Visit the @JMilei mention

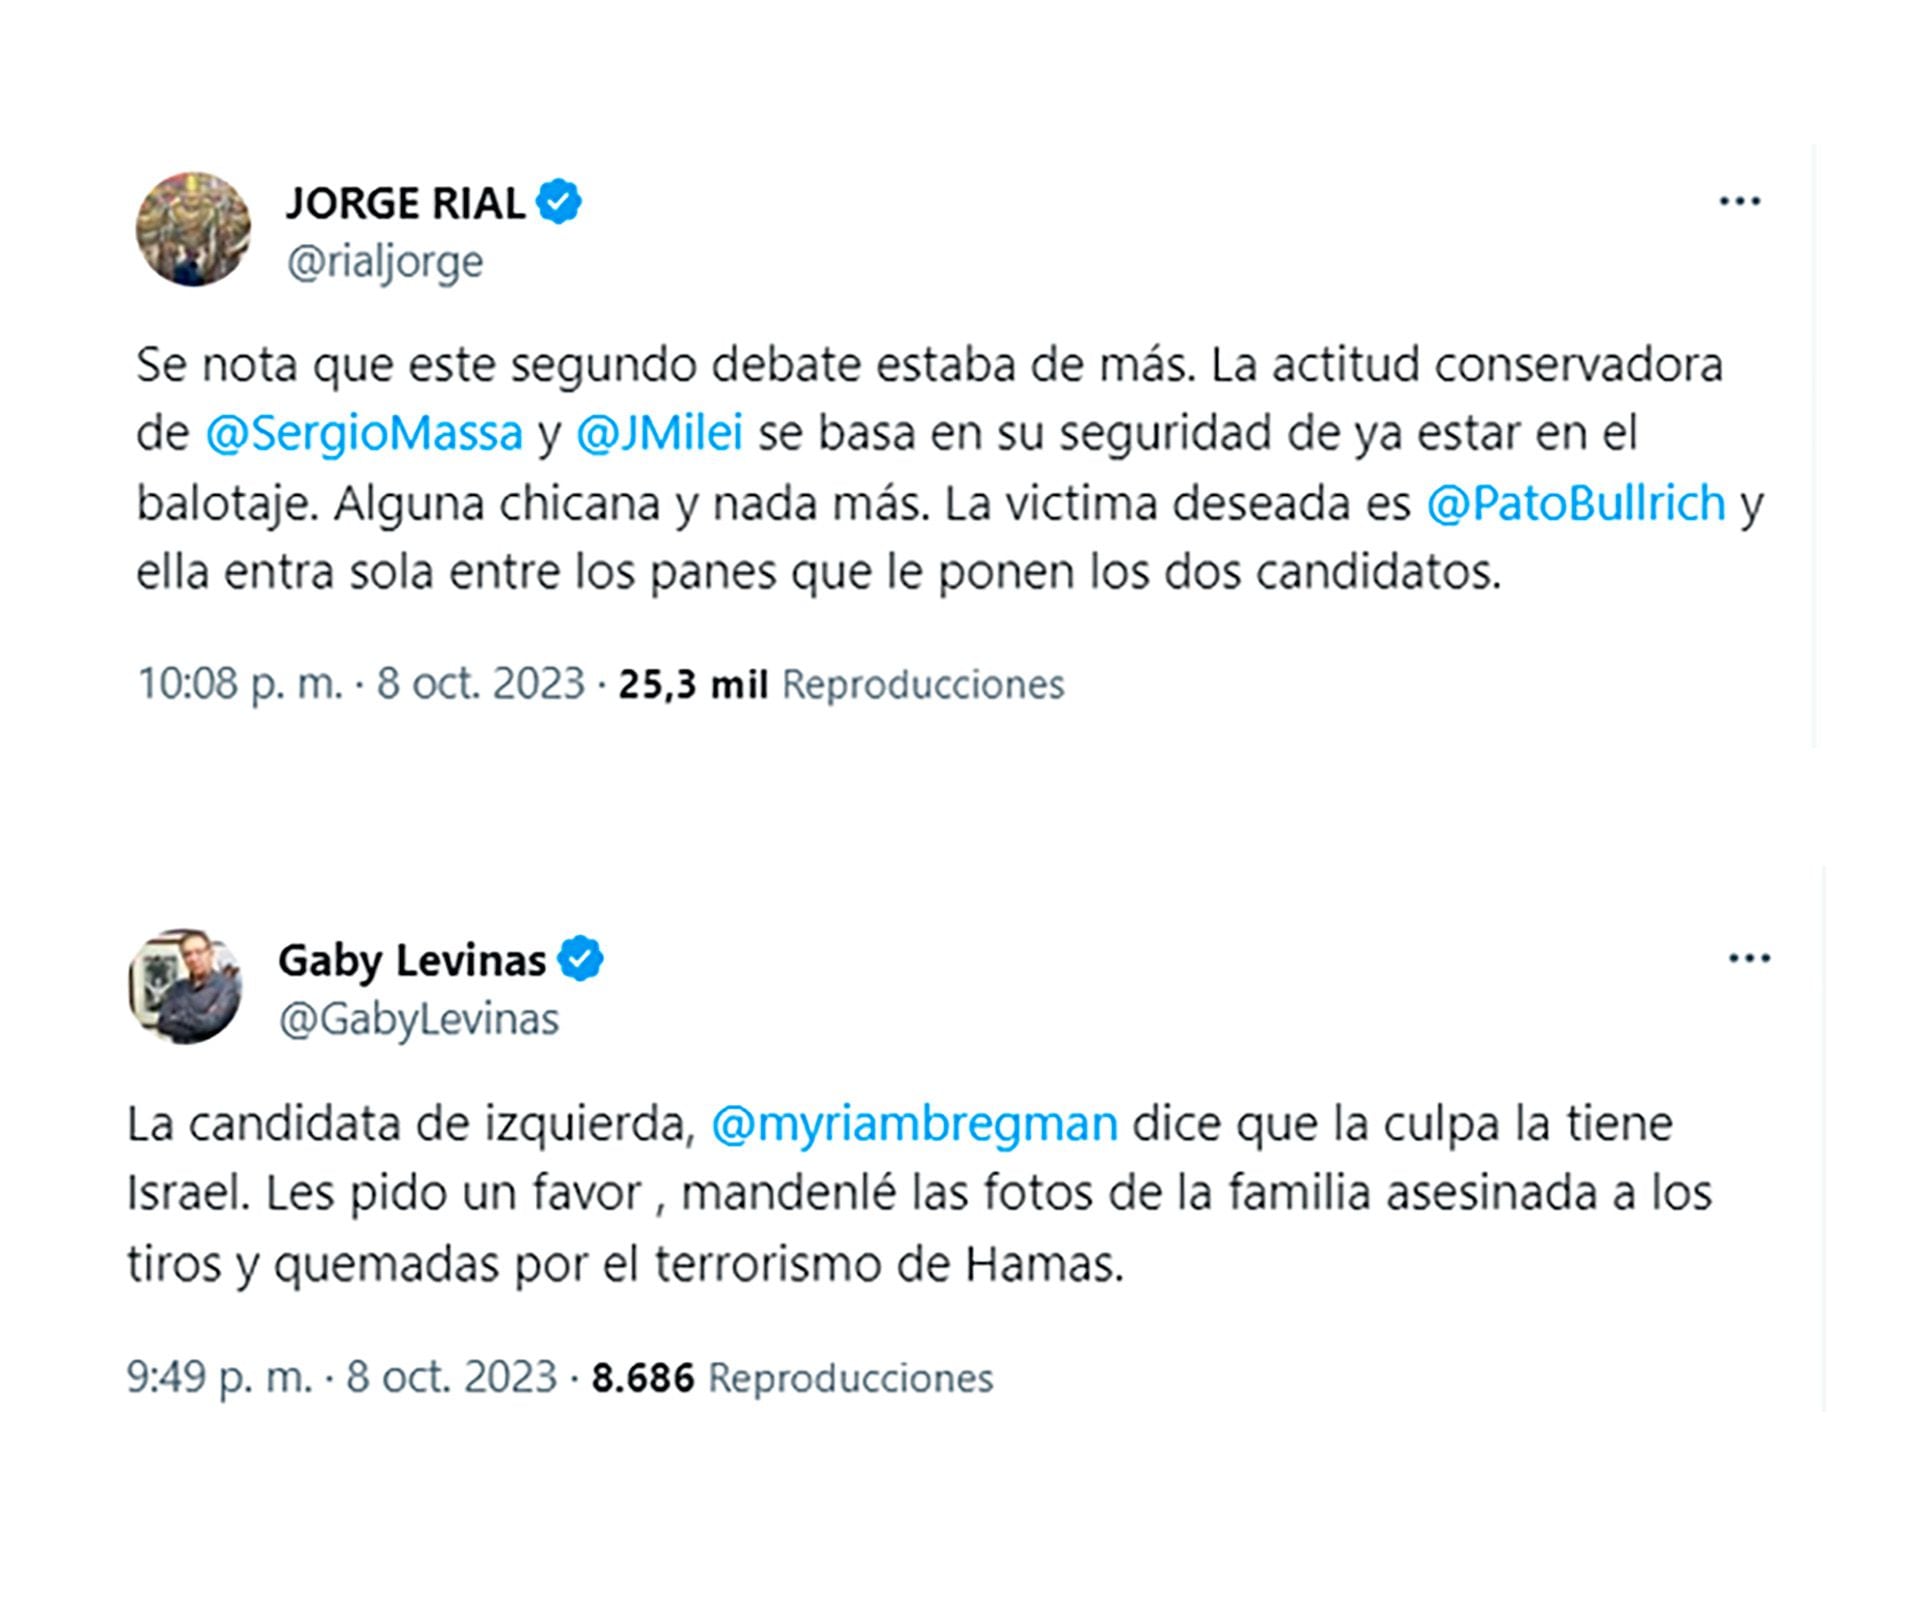pyautogui.click(x=660, y=434)
